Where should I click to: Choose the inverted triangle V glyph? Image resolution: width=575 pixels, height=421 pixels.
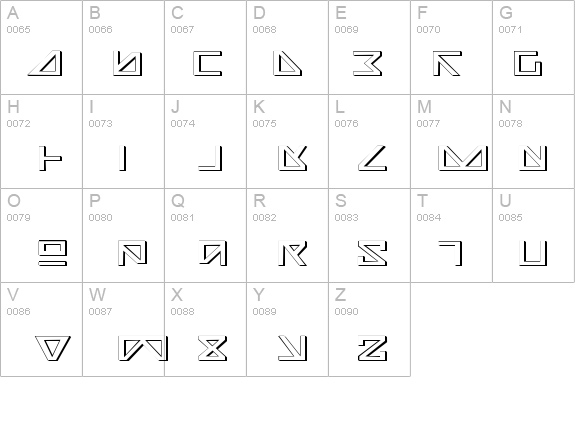click(x=53, y=348)
